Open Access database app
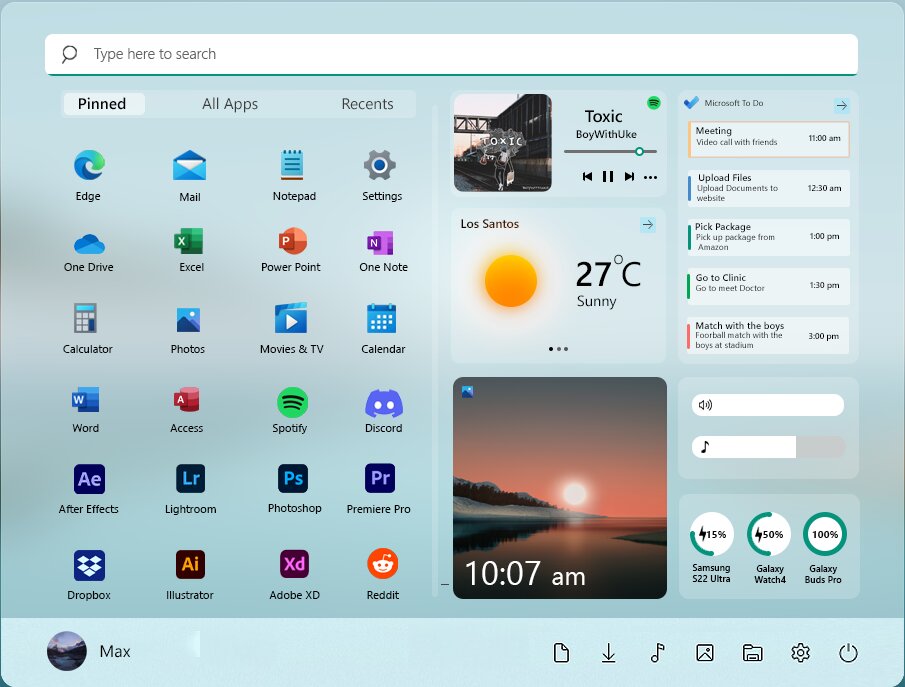The width and height of the screenshot is (905, 687). [186, 399]
